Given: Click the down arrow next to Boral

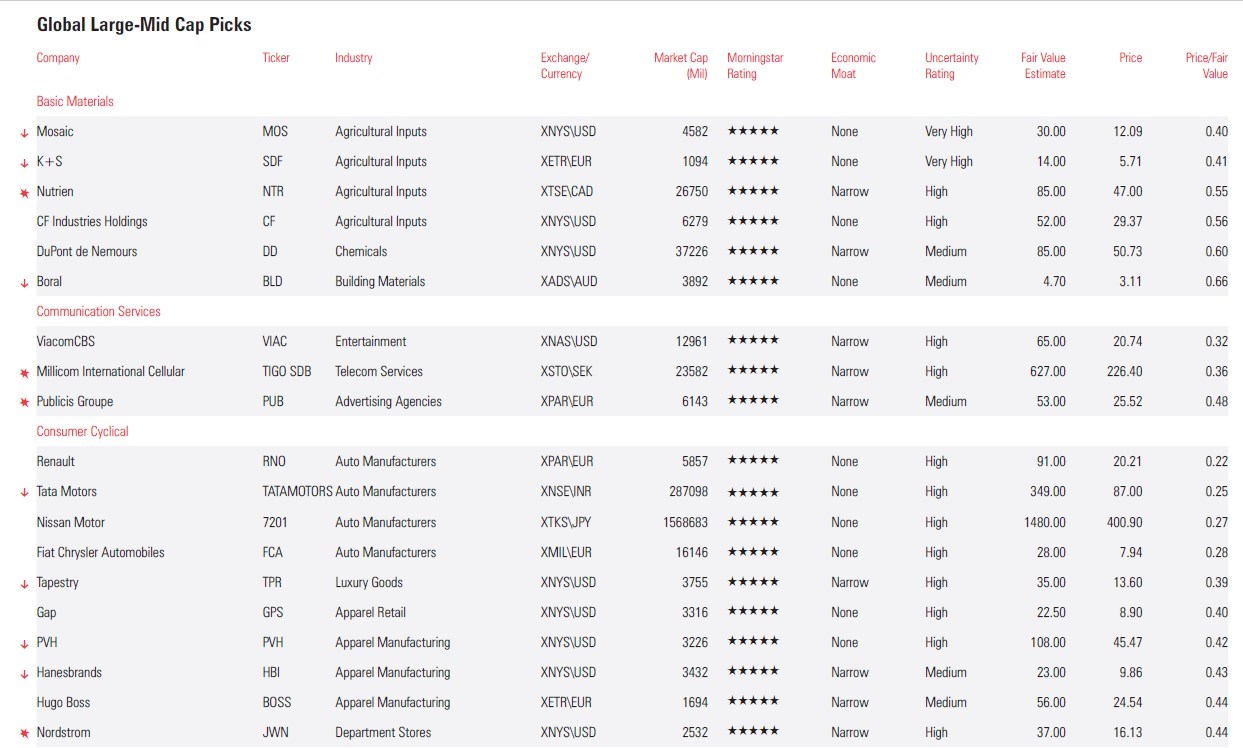Looking at the screenshot, I should [x=24, y=283].
